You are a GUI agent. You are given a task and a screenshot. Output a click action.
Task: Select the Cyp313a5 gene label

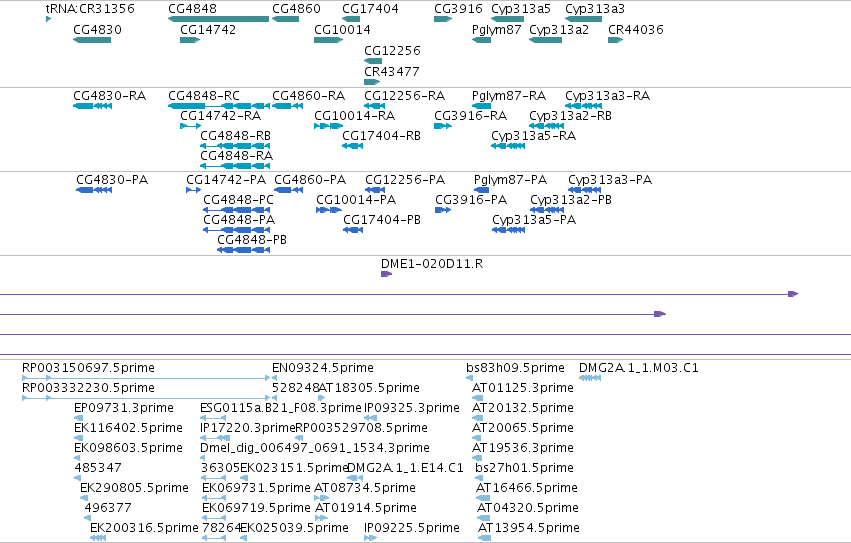521,9
